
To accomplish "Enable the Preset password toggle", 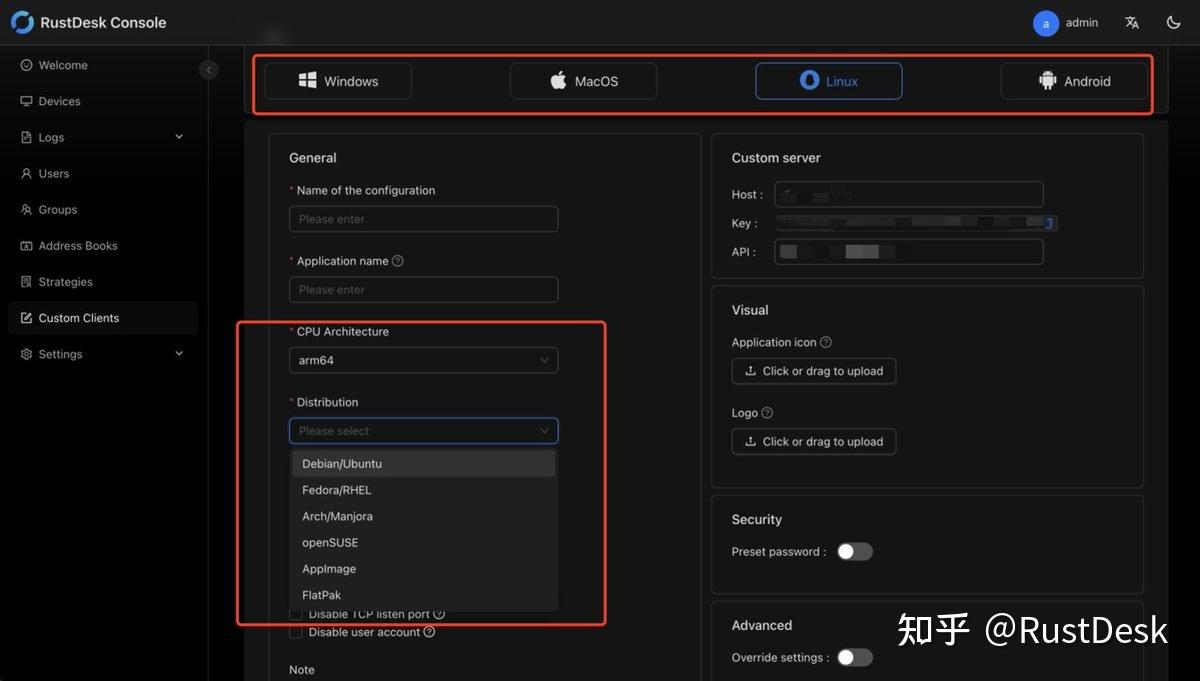I will [x=854, y=551].
